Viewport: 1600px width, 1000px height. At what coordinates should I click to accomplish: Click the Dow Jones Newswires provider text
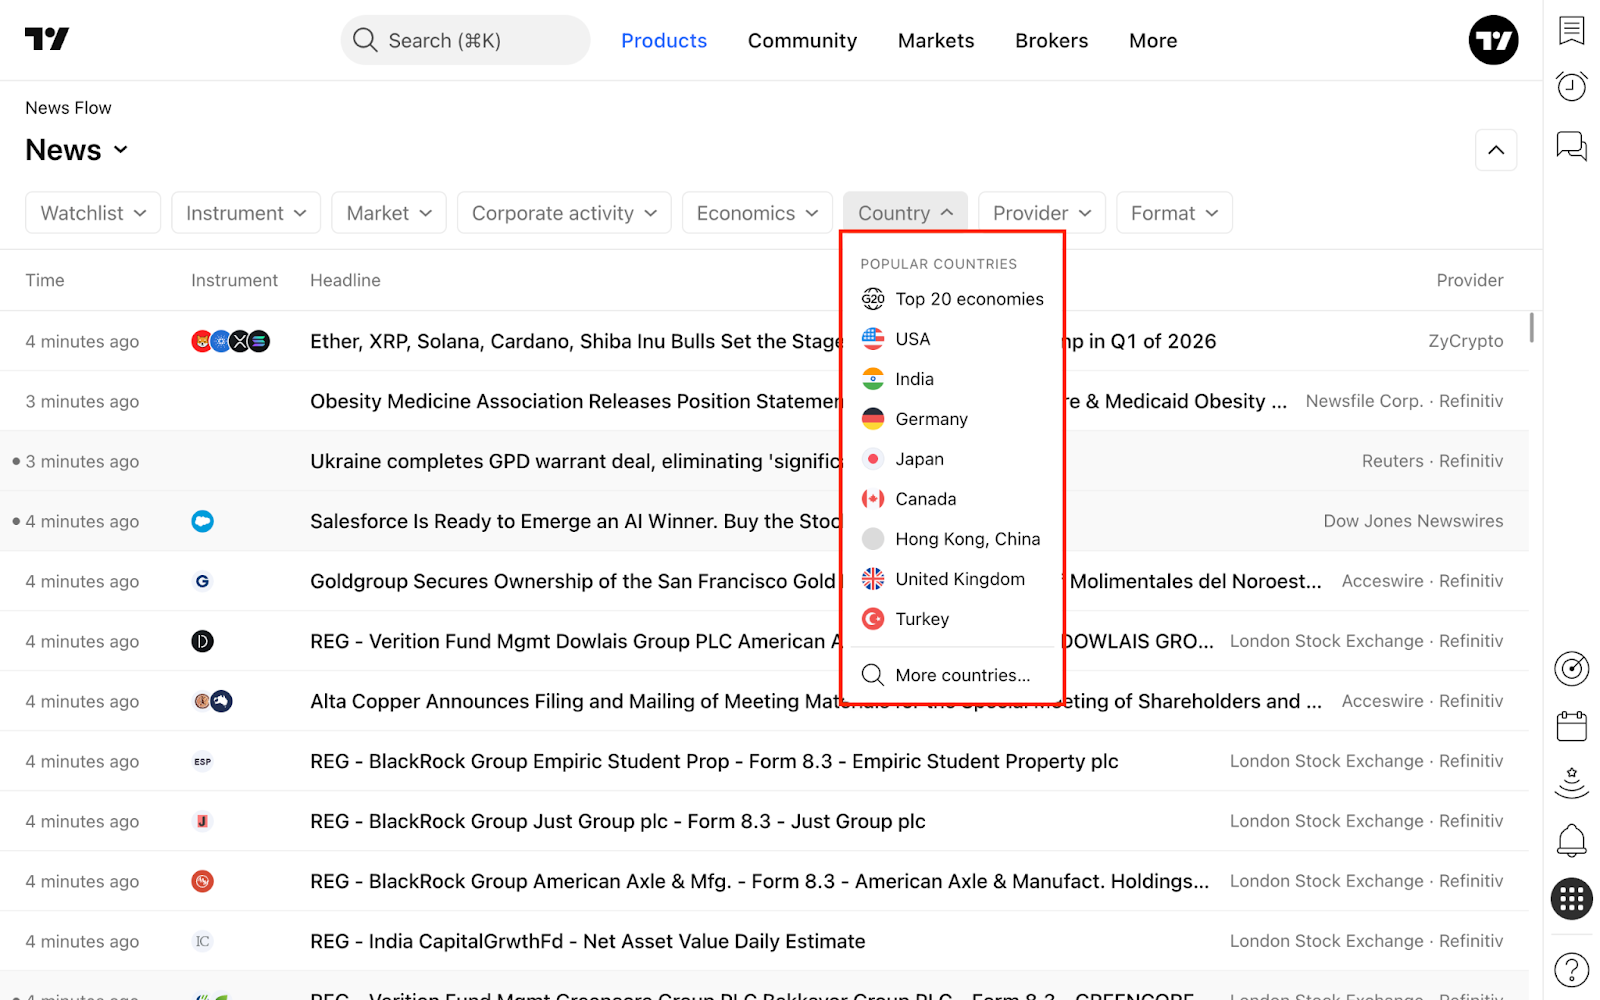point(1413,521)
